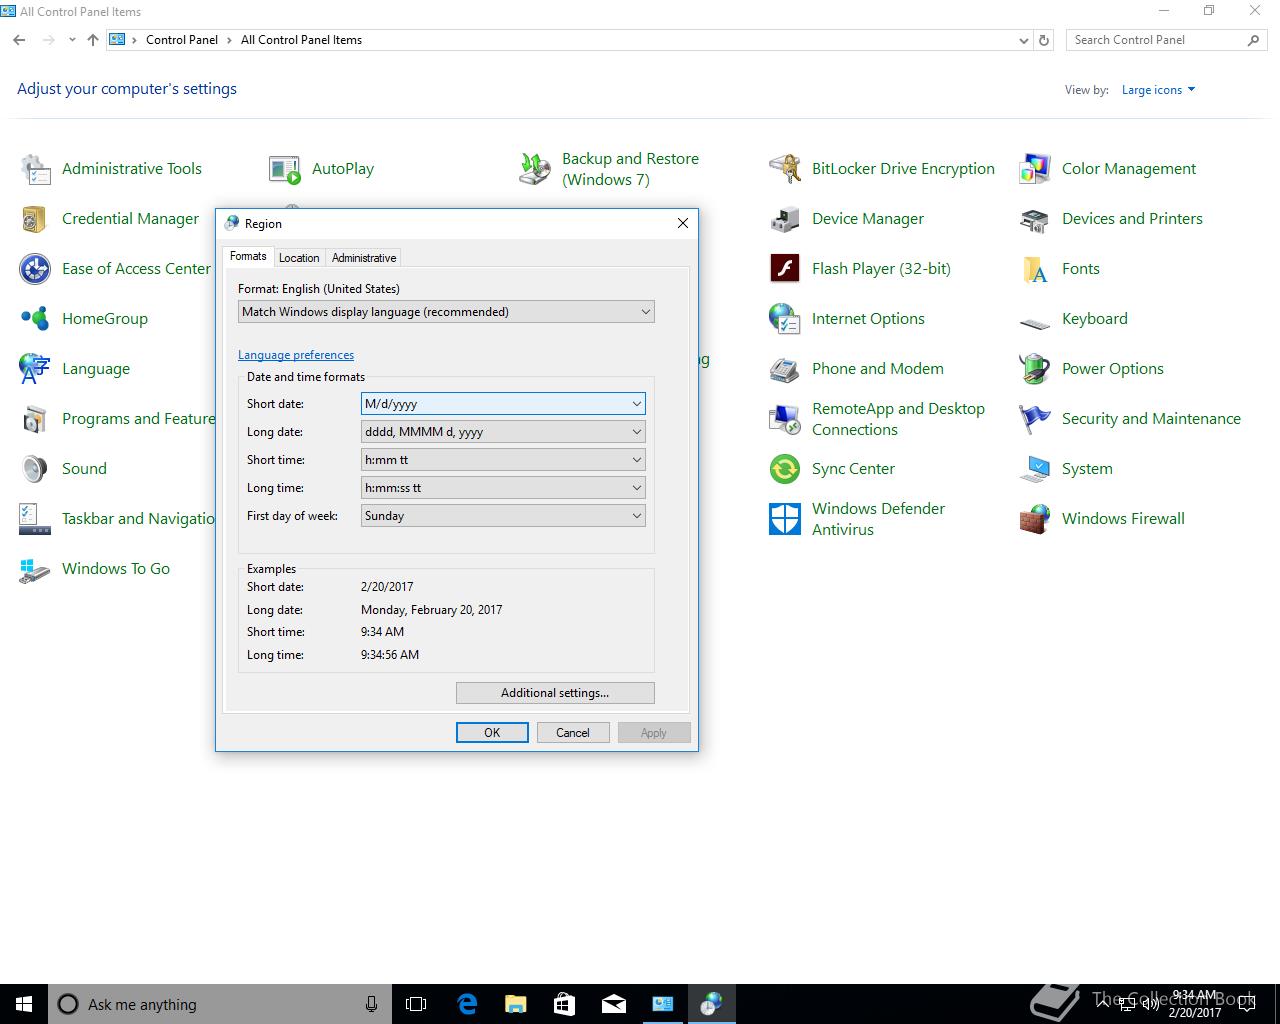This screenshot has width=1280, height=1024.
Task: Open Security and Maintenance icon
Action: coord(1035,419)
